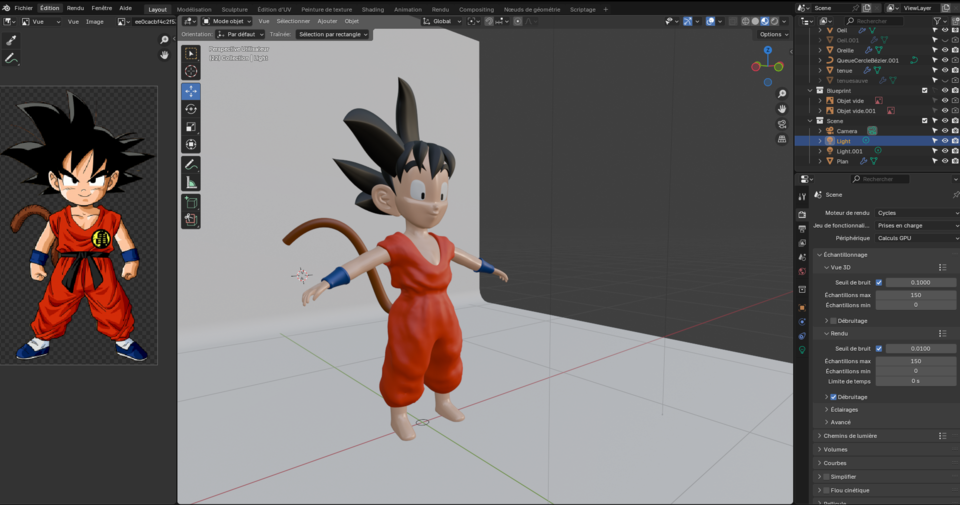The height and width of the screenshot is (505, 960).
Task: Select the Move tool in the viewport toolbar
Action: (x=191, y=90)
